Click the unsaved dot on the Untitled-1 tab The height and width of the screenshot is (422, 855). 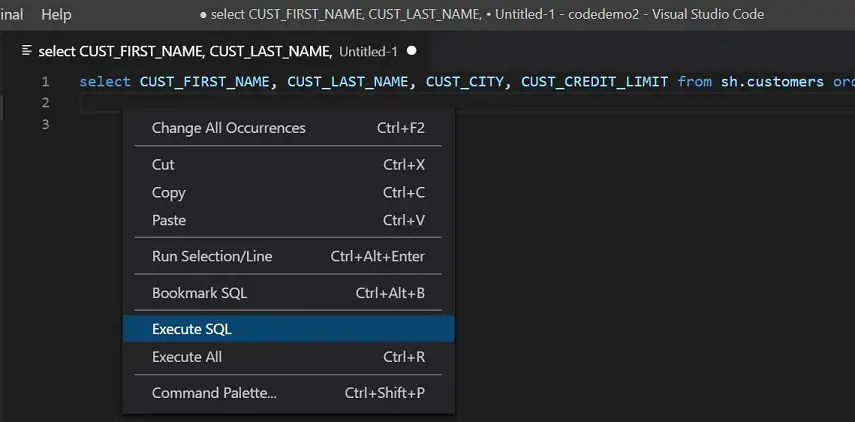point(412,51)
